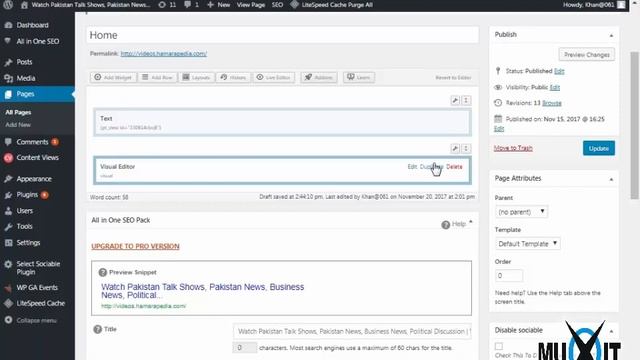Open Help in All in One SEO Pack
This screenshot has width=640, height=360.
click(454, 224)
